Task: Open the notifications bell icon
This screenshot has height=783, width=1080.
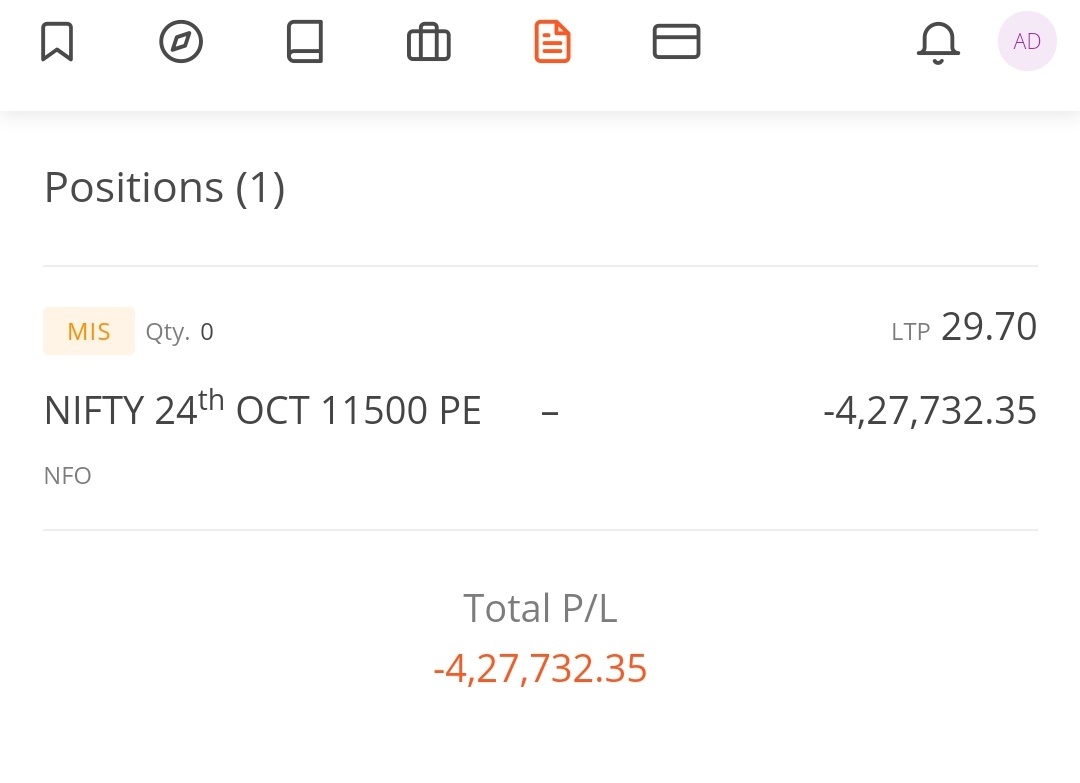Action: [x=938, y=43]
